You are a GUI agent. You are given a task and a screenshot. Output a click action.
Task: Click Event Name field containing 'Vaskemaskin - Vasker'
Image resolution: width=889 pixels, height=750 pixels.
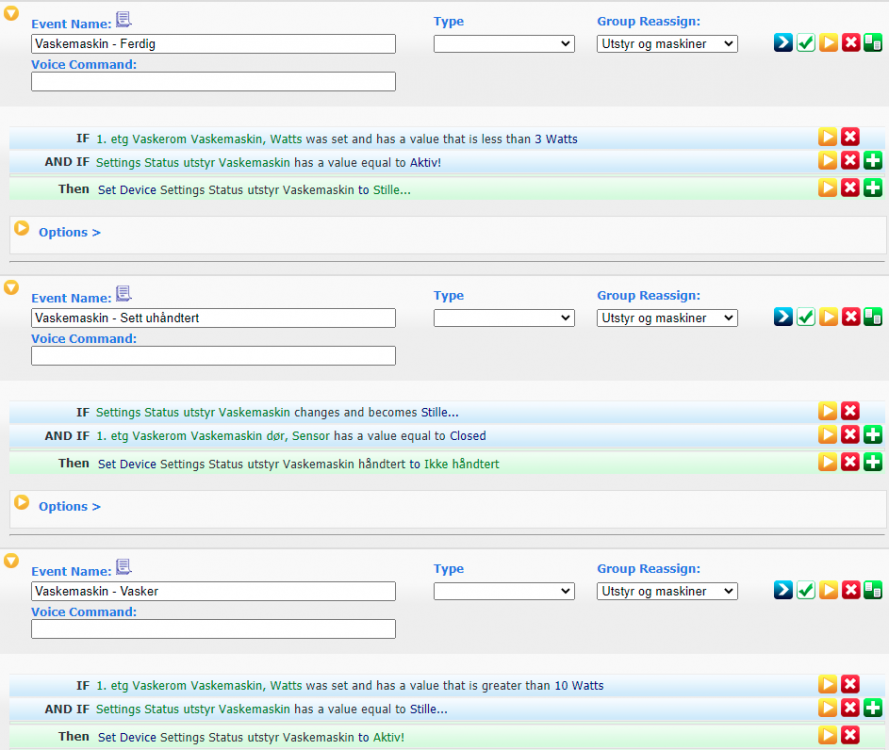pyautogui.click(x=213, y=591)
